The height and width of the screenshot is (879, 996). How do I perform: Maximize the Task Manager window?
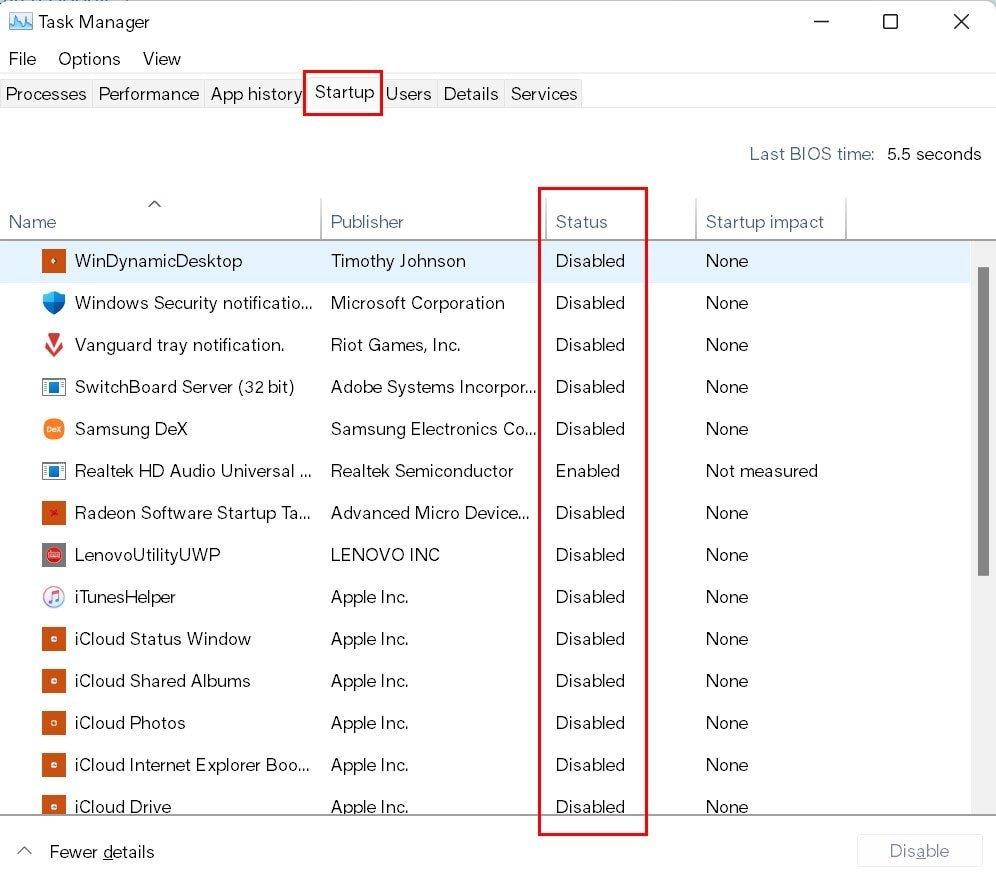click(x=891, y=22)
